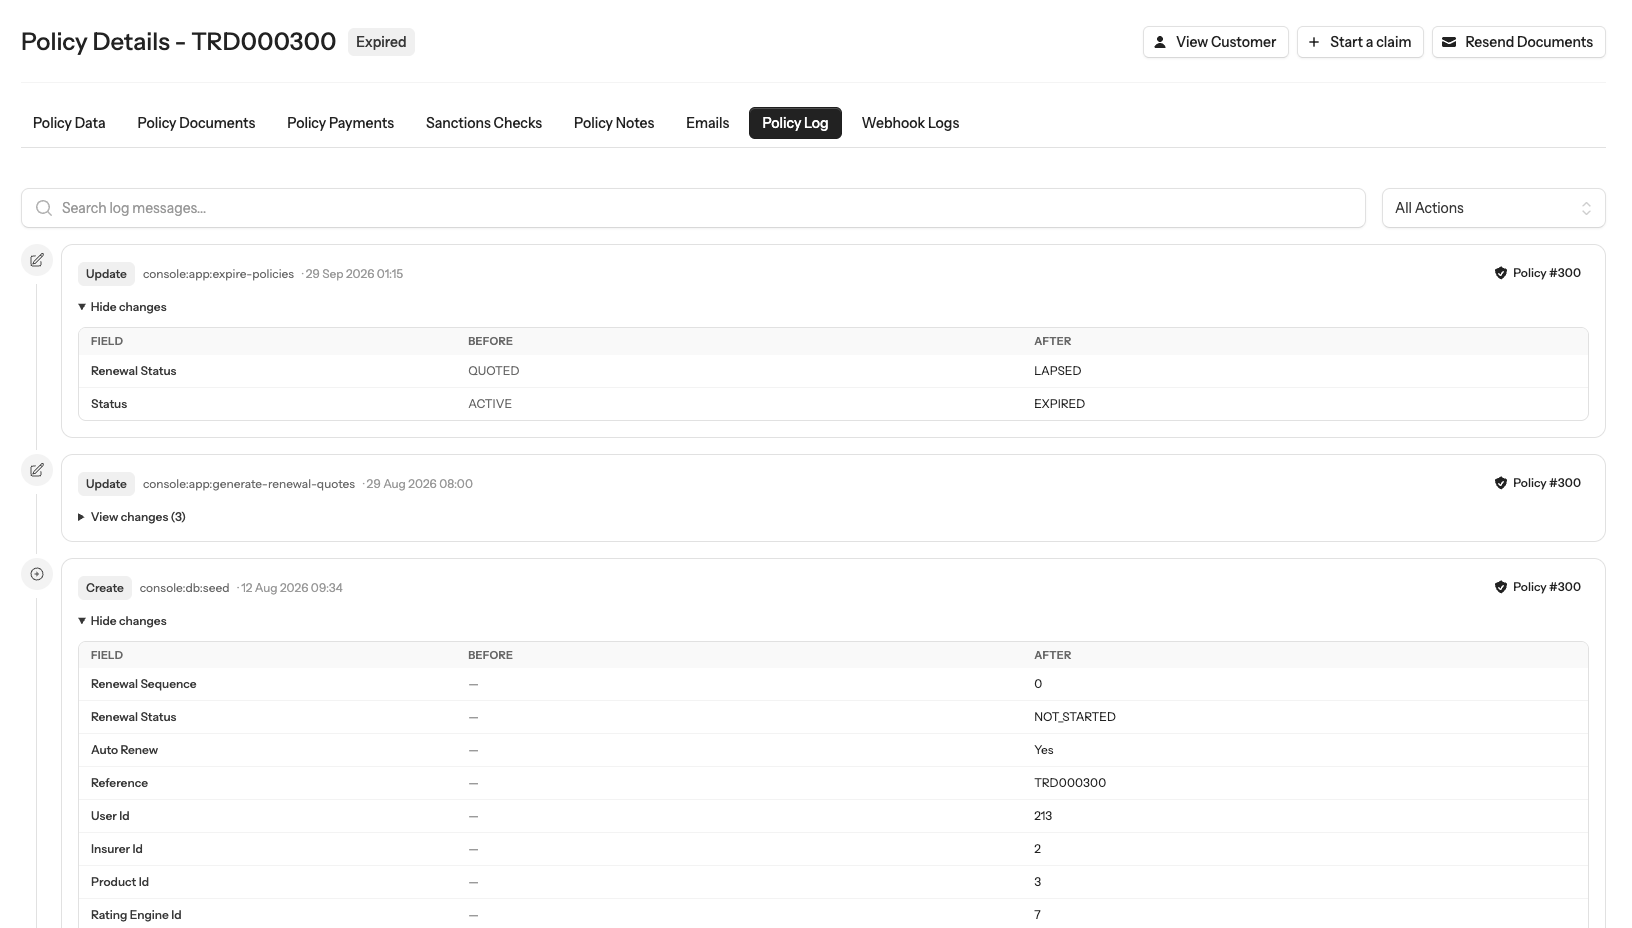Expand View changes (3) on renewal-quotes entry
This screenshot has height=928, width=1632.
click(131, 517)
